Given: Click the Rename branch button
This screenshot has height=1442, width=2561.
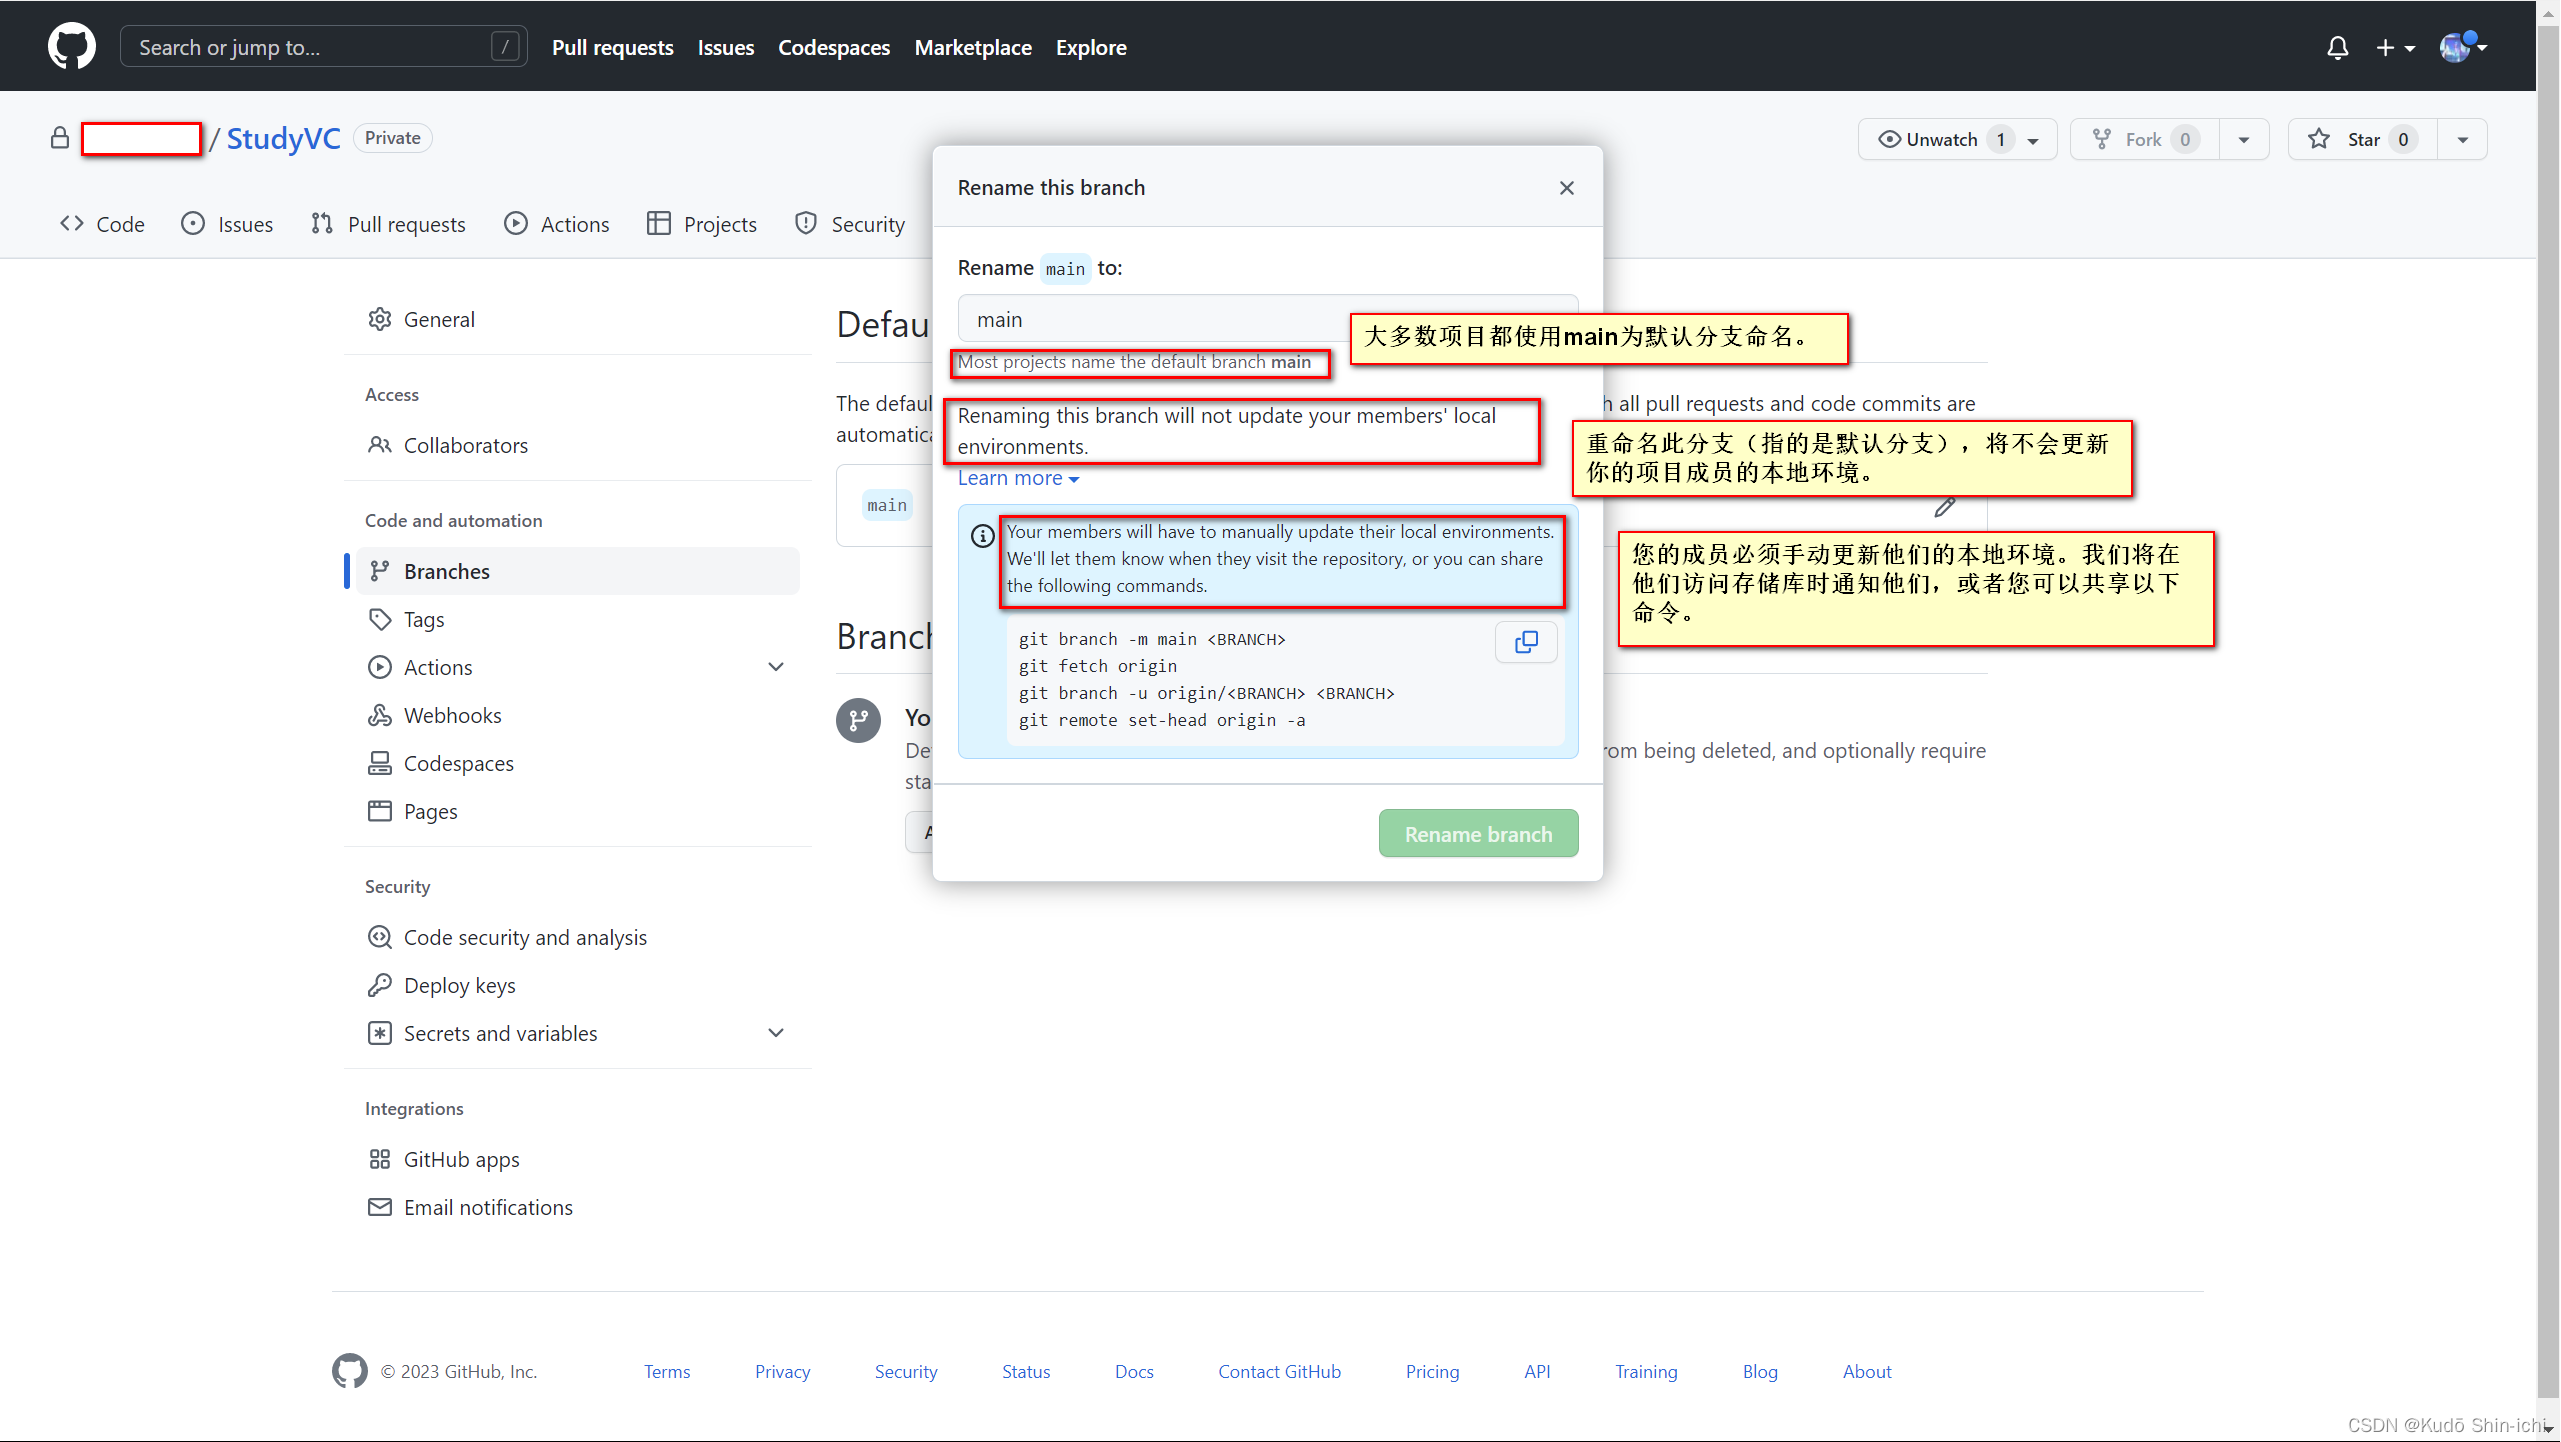Looking at the screenshot, I should pos(1478,833).
